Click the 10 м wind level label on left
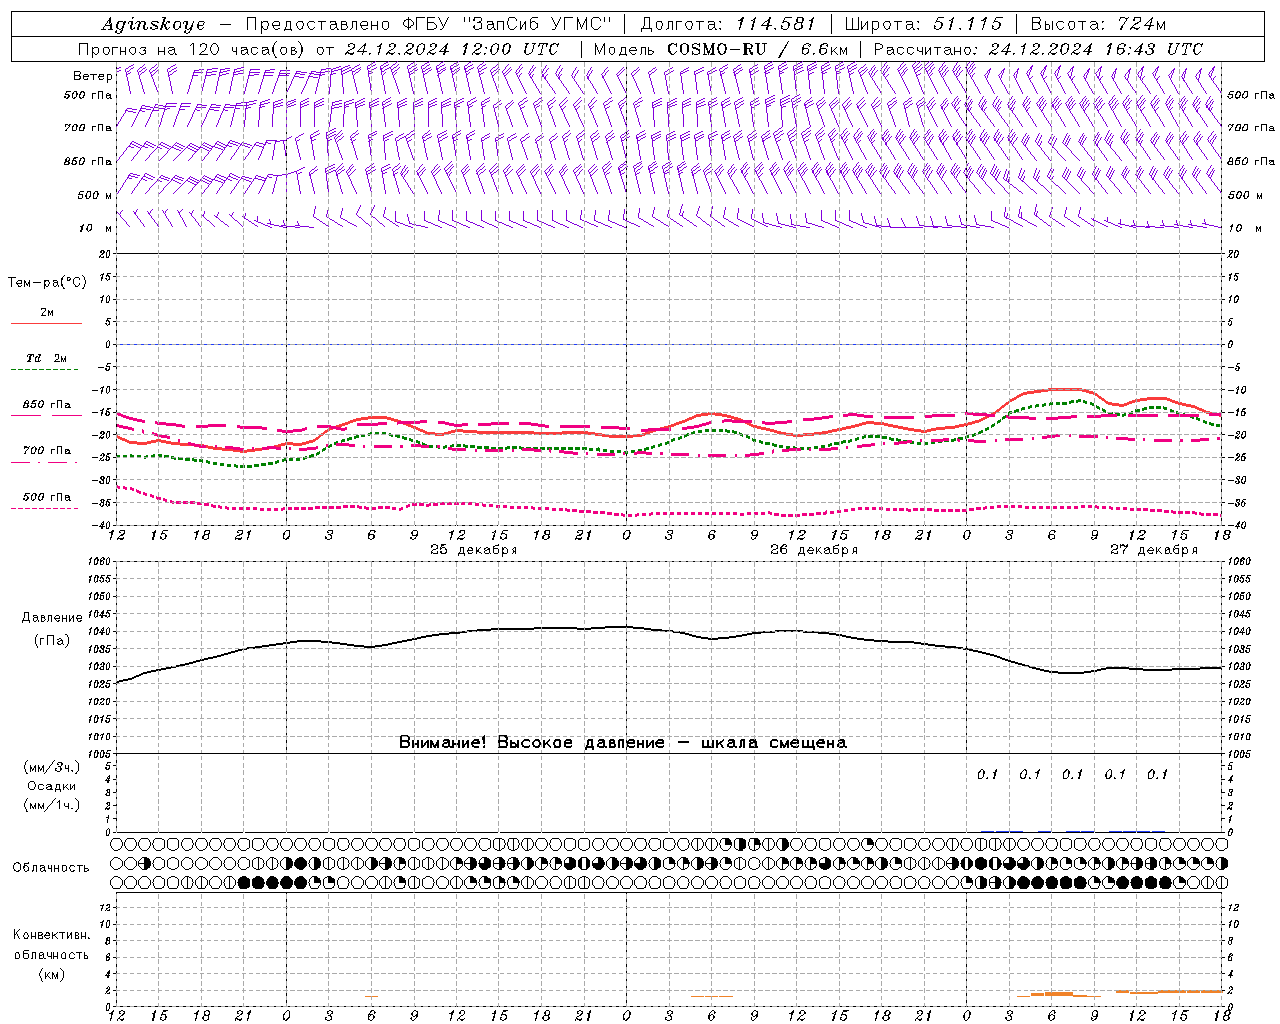Viewport: 1280px width, 1024px height. [x=95, y=228]
